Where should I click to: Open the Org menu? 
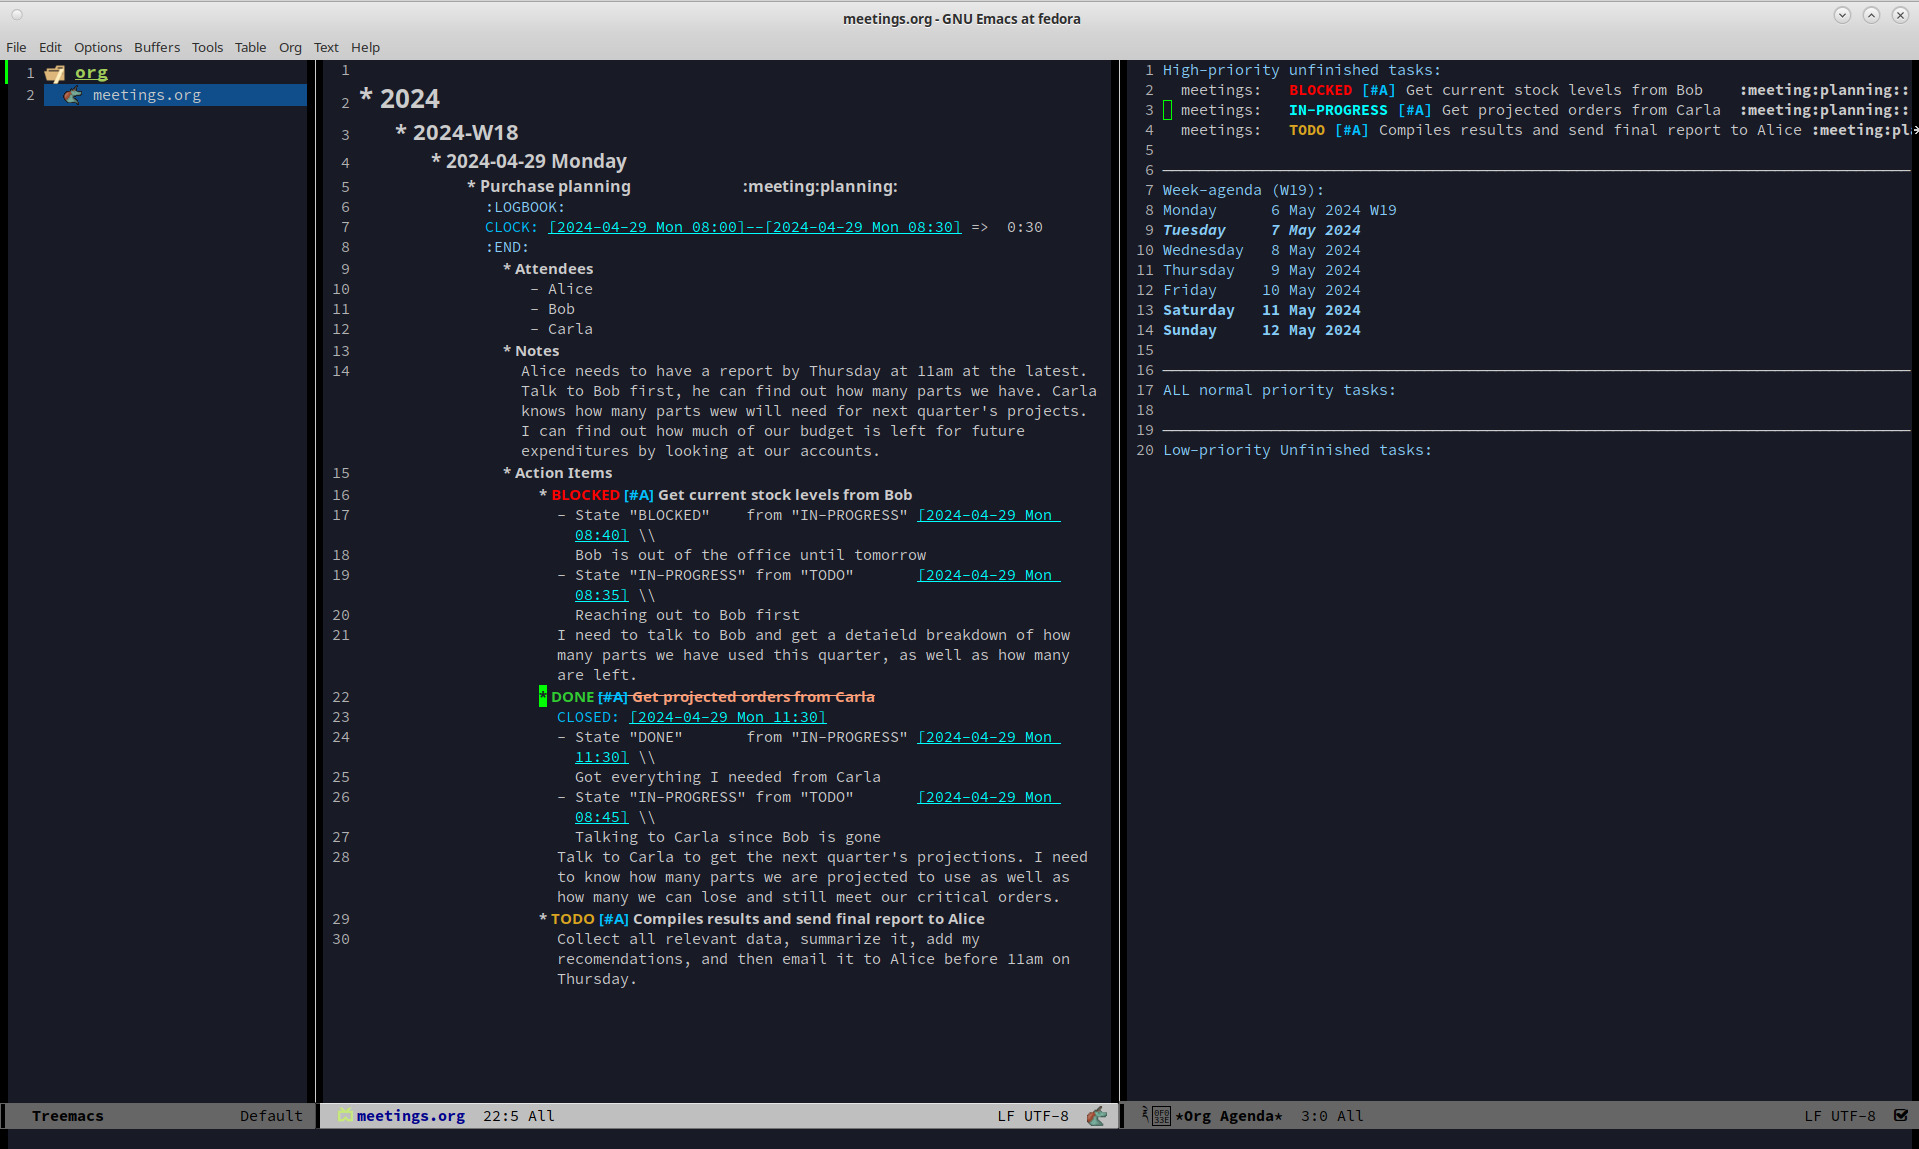tap(290, 47)
